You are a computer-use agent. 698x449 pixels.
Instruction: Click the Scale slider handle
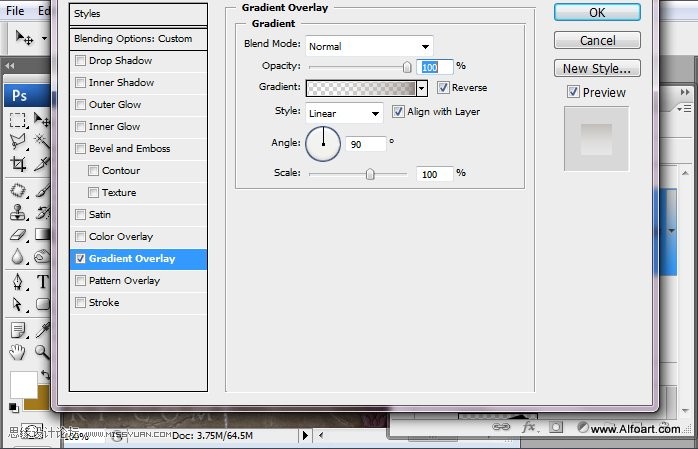coord(370,174)
